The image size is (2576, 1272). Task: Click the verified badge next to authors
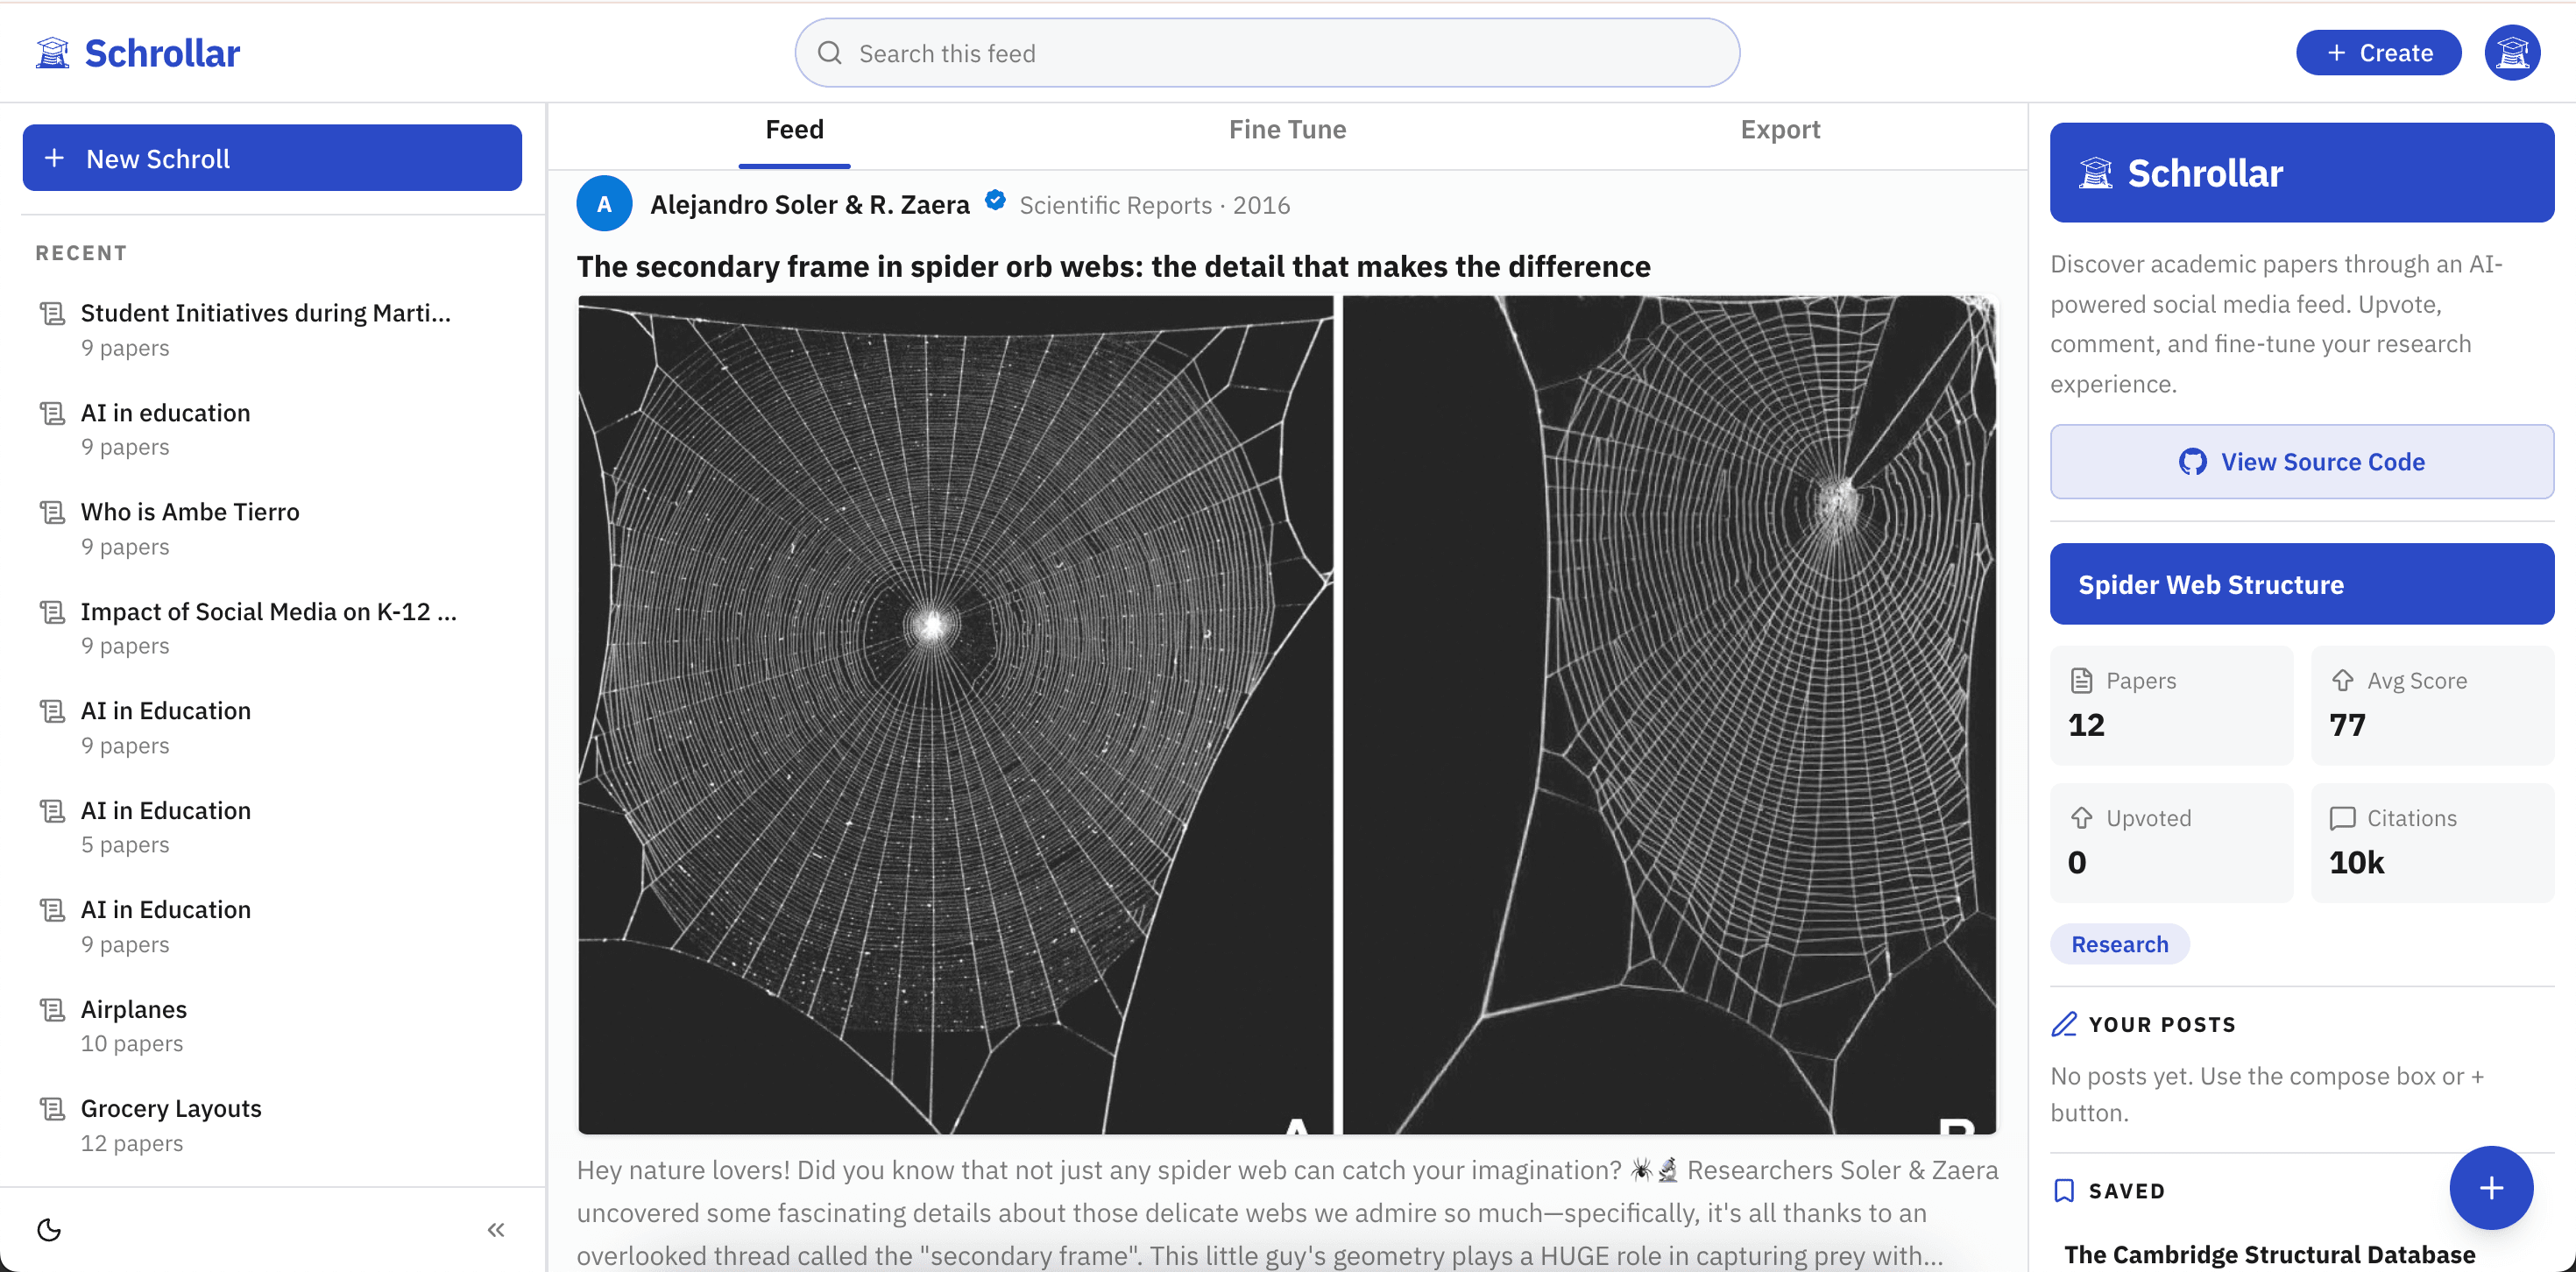(x=995, y=201)
